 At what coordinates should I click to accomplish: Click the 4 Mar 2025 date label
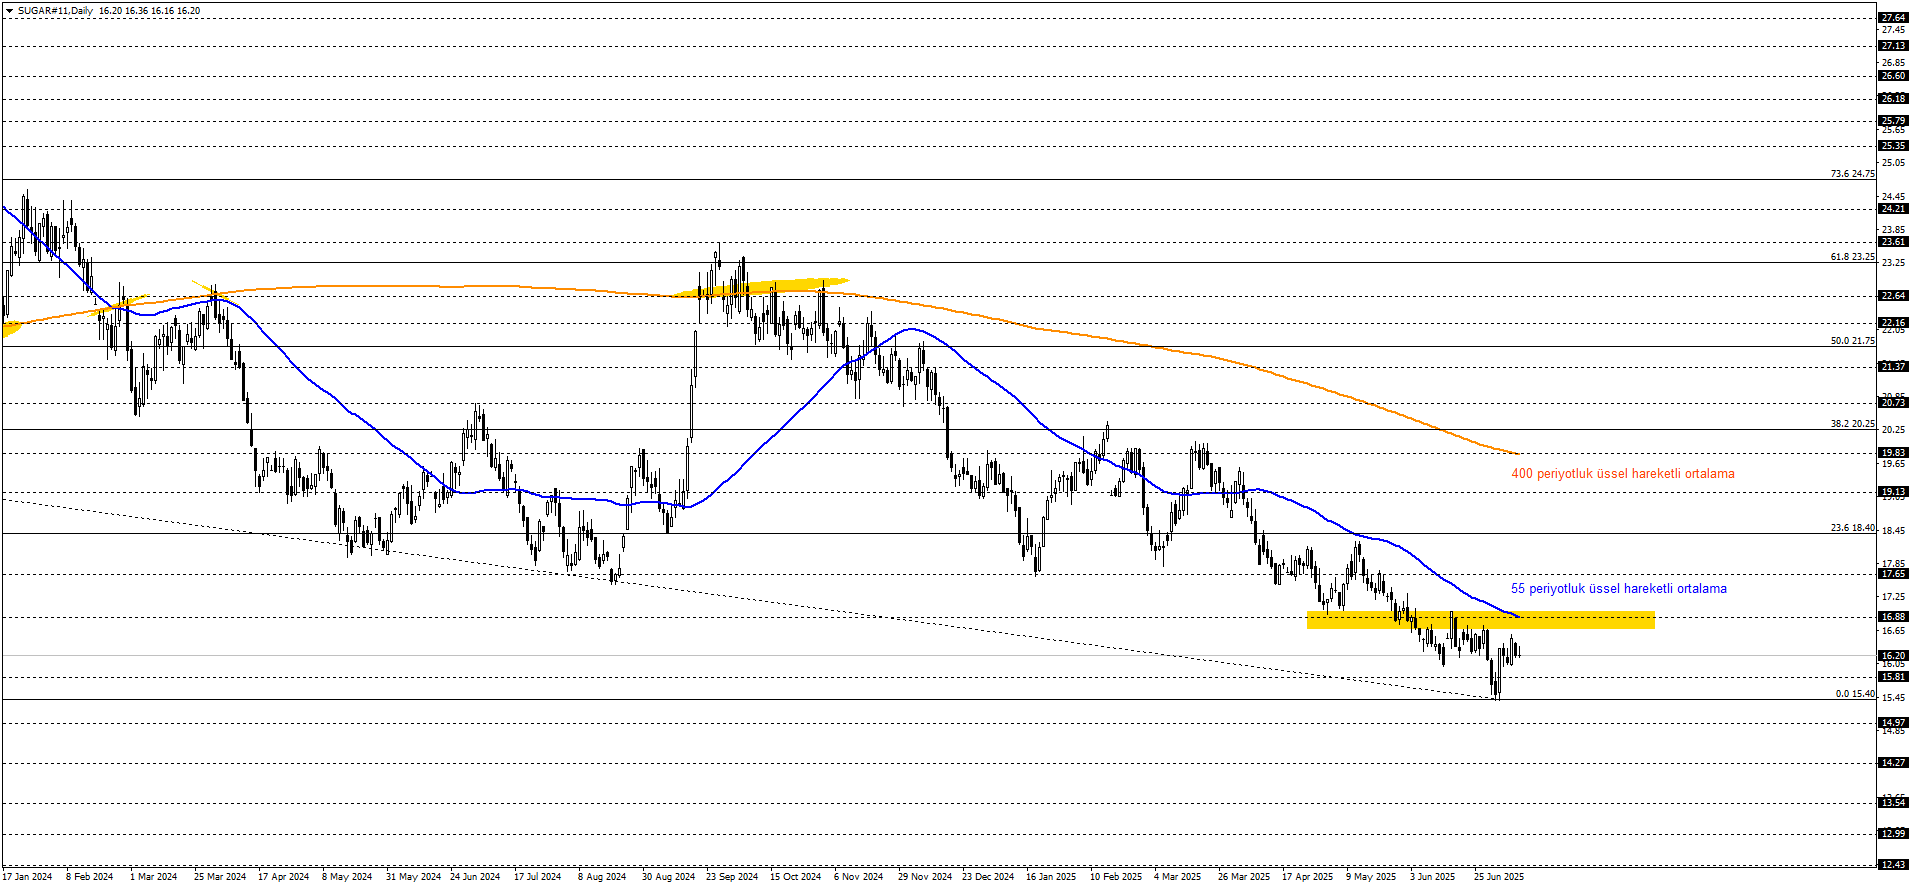(x=1178, y=877)
